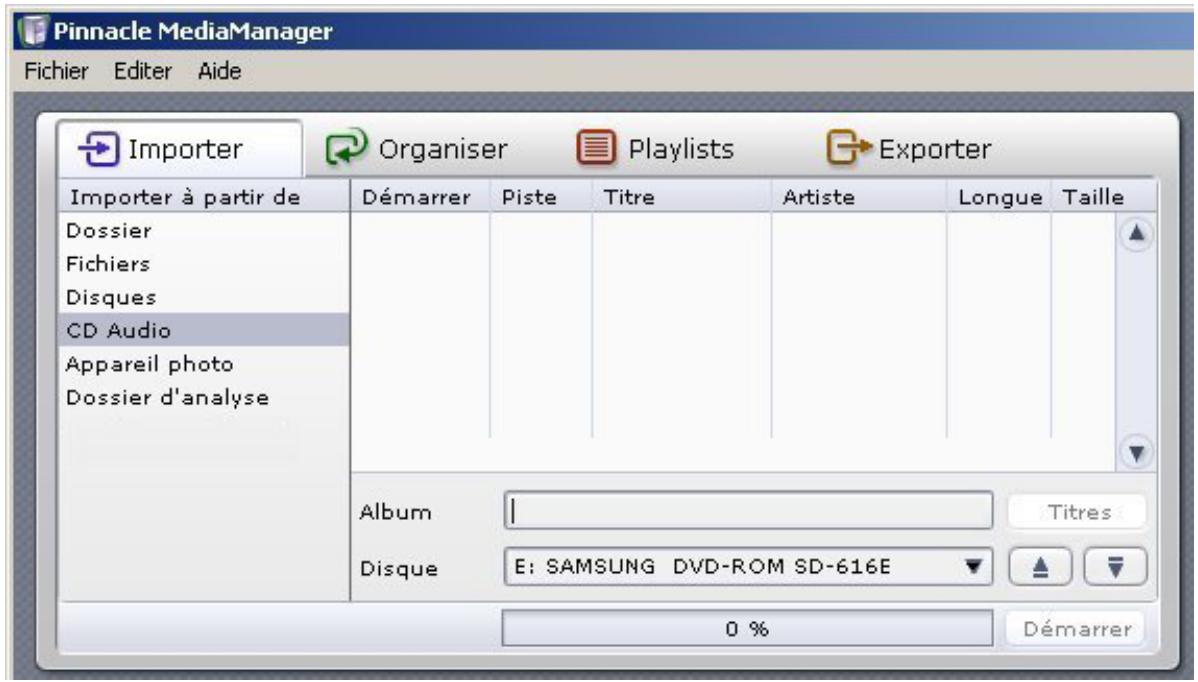Click the Artiste column header
This screenshot has width=1198, height=682.
(859, 197)
